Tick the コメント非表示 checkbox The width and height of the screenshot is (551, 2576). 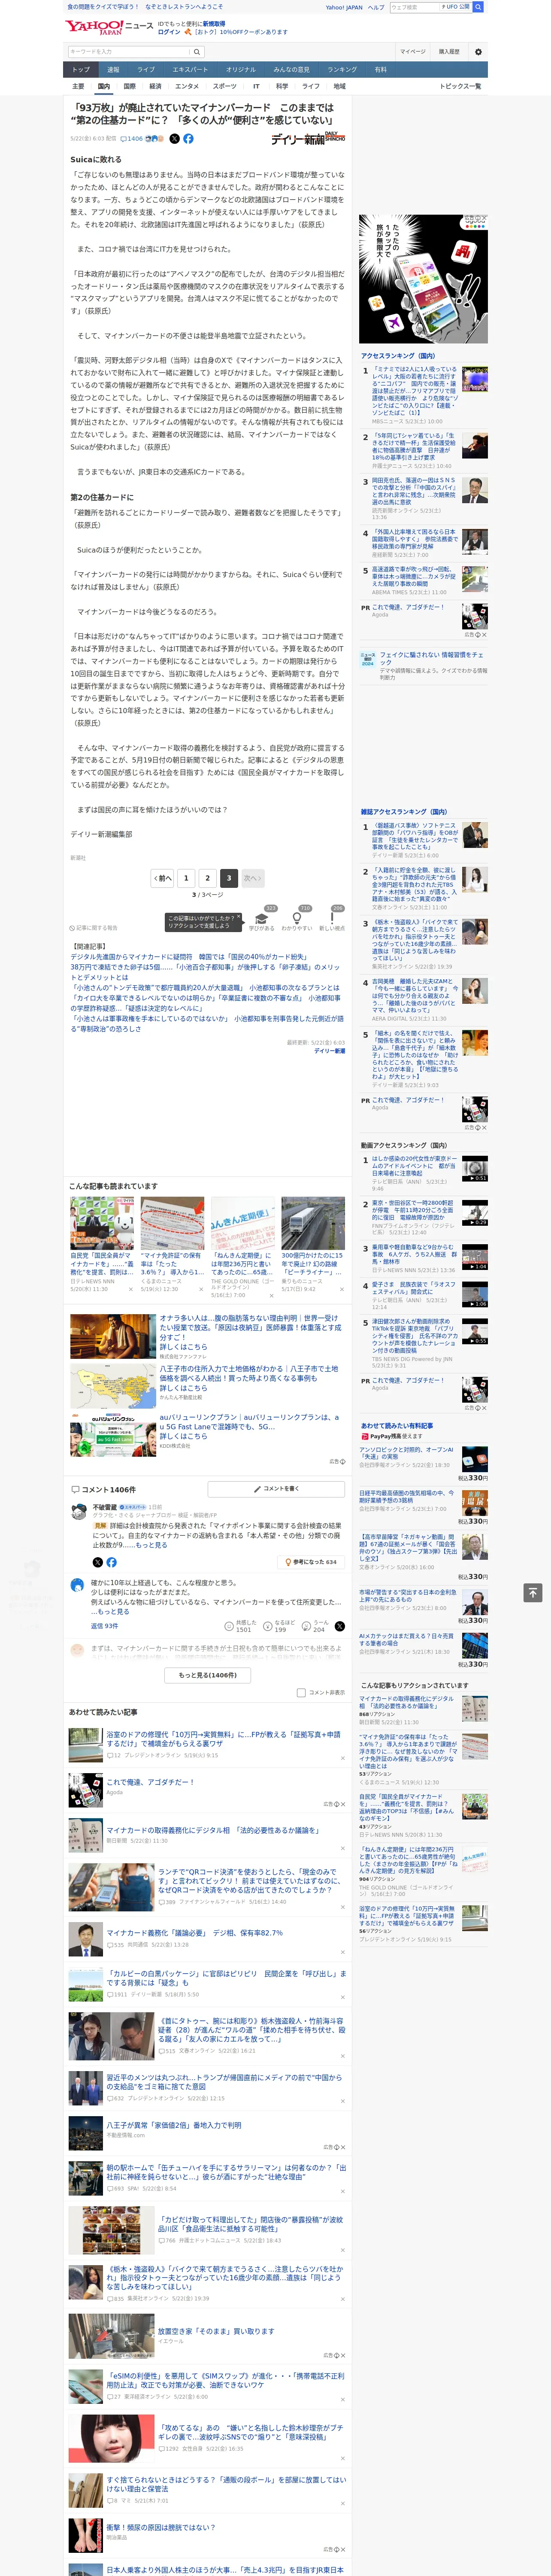click(301, 1692)
